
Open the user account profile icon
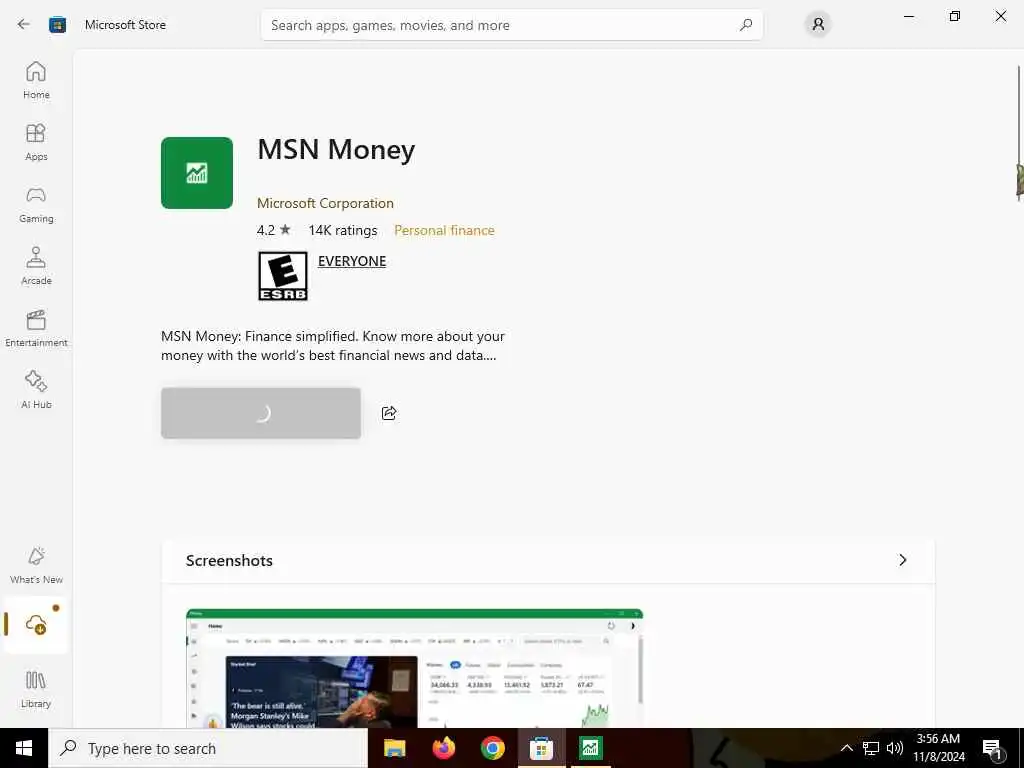(818, 25)
